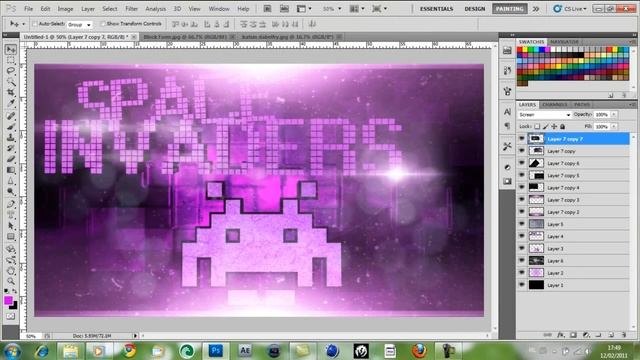Select the History Brush tool
The image size is (640, 360).
click(x=11, y=148)
